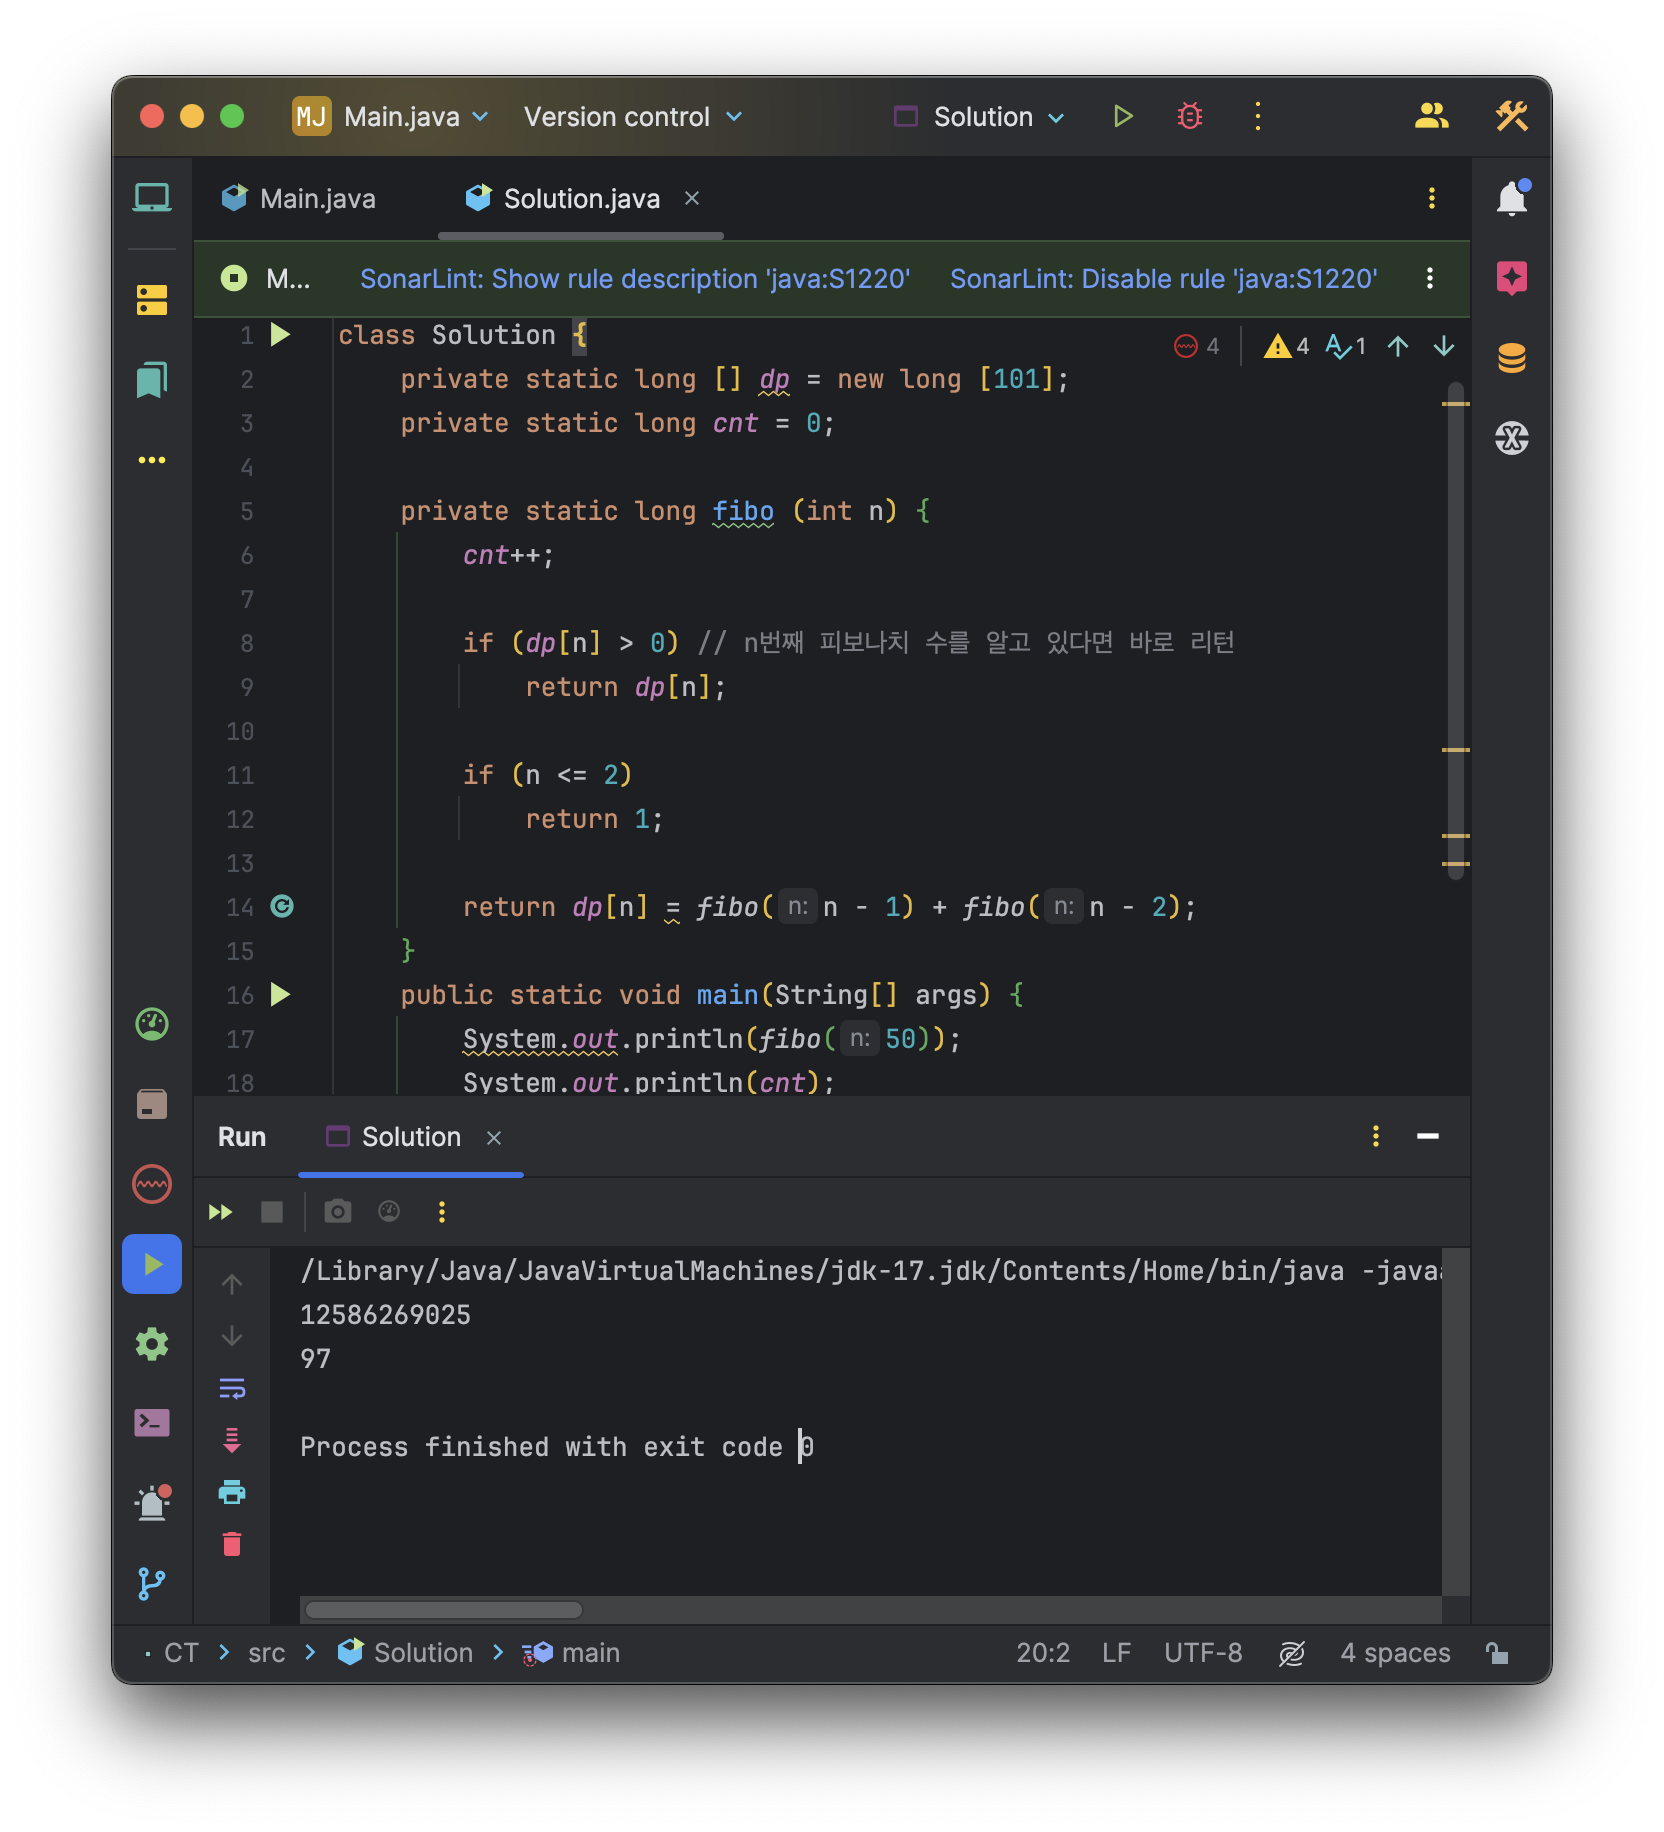Rerun the Solution program in the Run panel
Viewport: 1664px width, 1832px height.
(220, 1212)
